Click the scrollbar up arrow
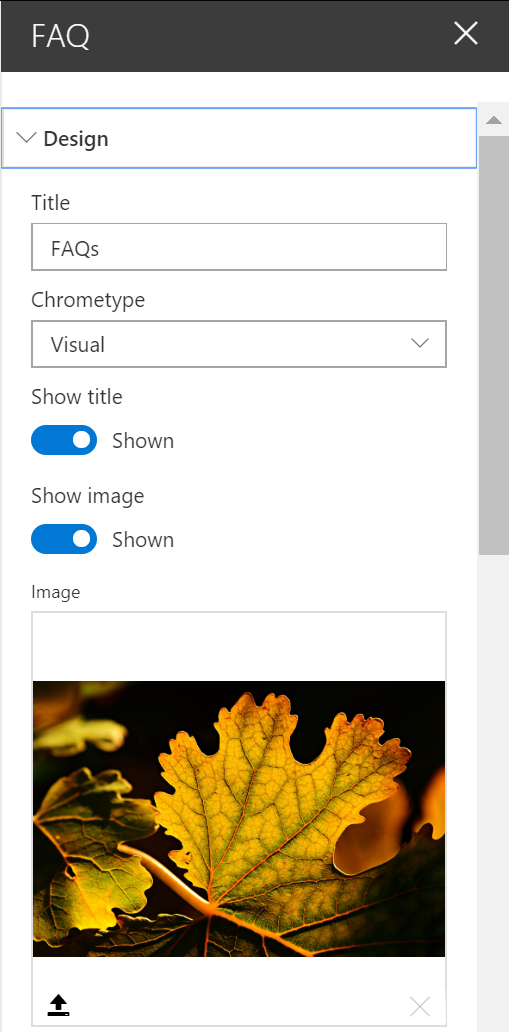 tap(494, 120)
